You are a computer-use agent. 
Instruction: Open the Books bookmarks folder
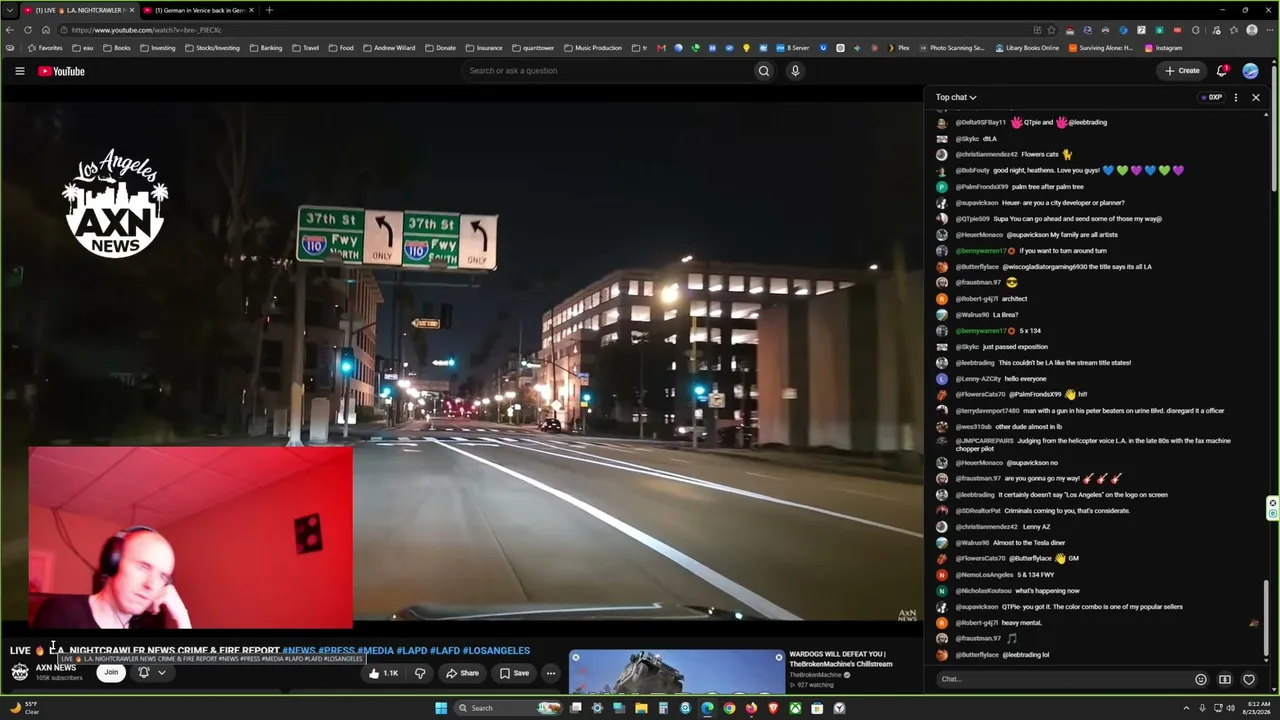tap(117, 48)
